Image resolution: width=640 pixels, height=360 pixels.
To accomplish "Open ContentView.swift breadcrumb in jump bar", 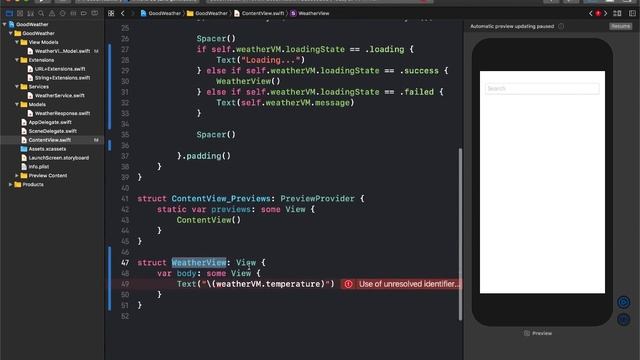I will click(x=259, y=13).
